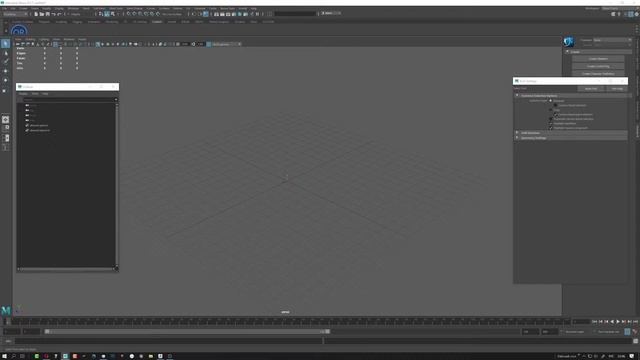The width and height of the screenshot is (640, 360).
Task: Click the Render Settings icon on the status line
Action: click(x=234, y=14)
